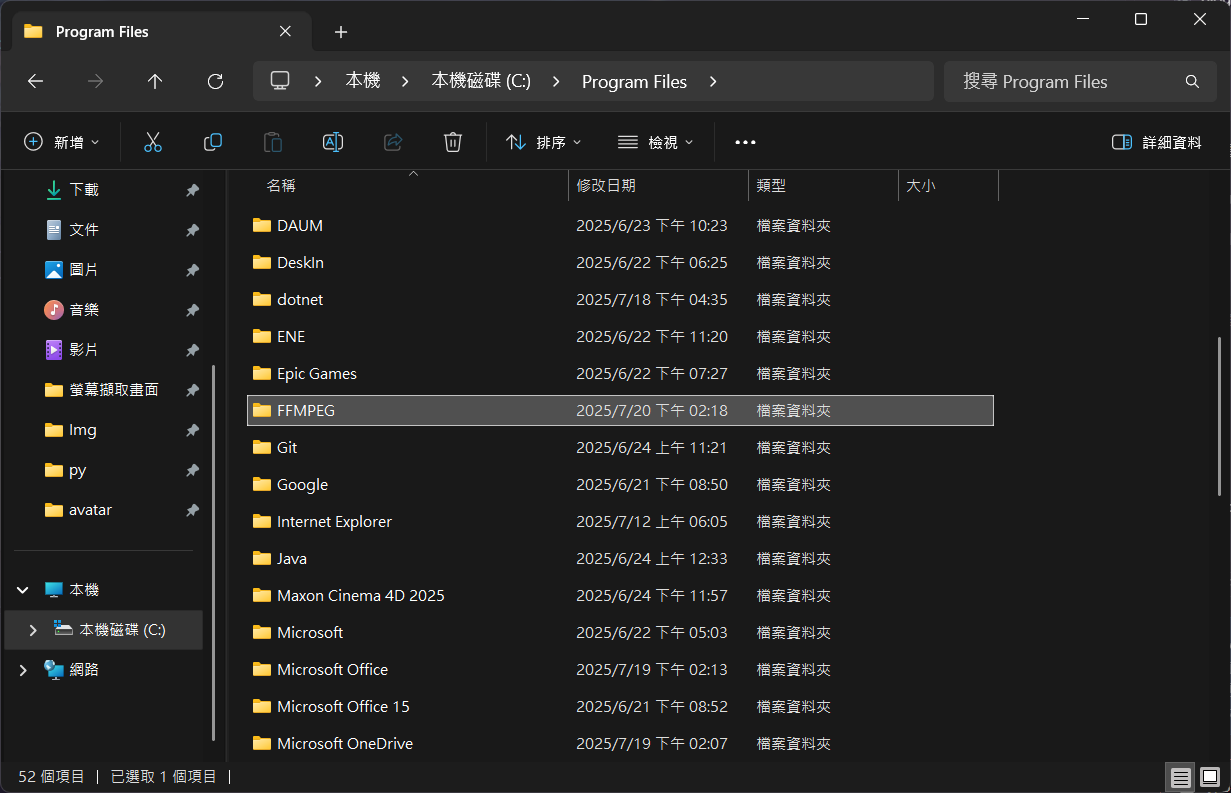Toggle the 詳細資料 details pane
This screenshot has height=793, width=1231.
tap(1155, 141)
